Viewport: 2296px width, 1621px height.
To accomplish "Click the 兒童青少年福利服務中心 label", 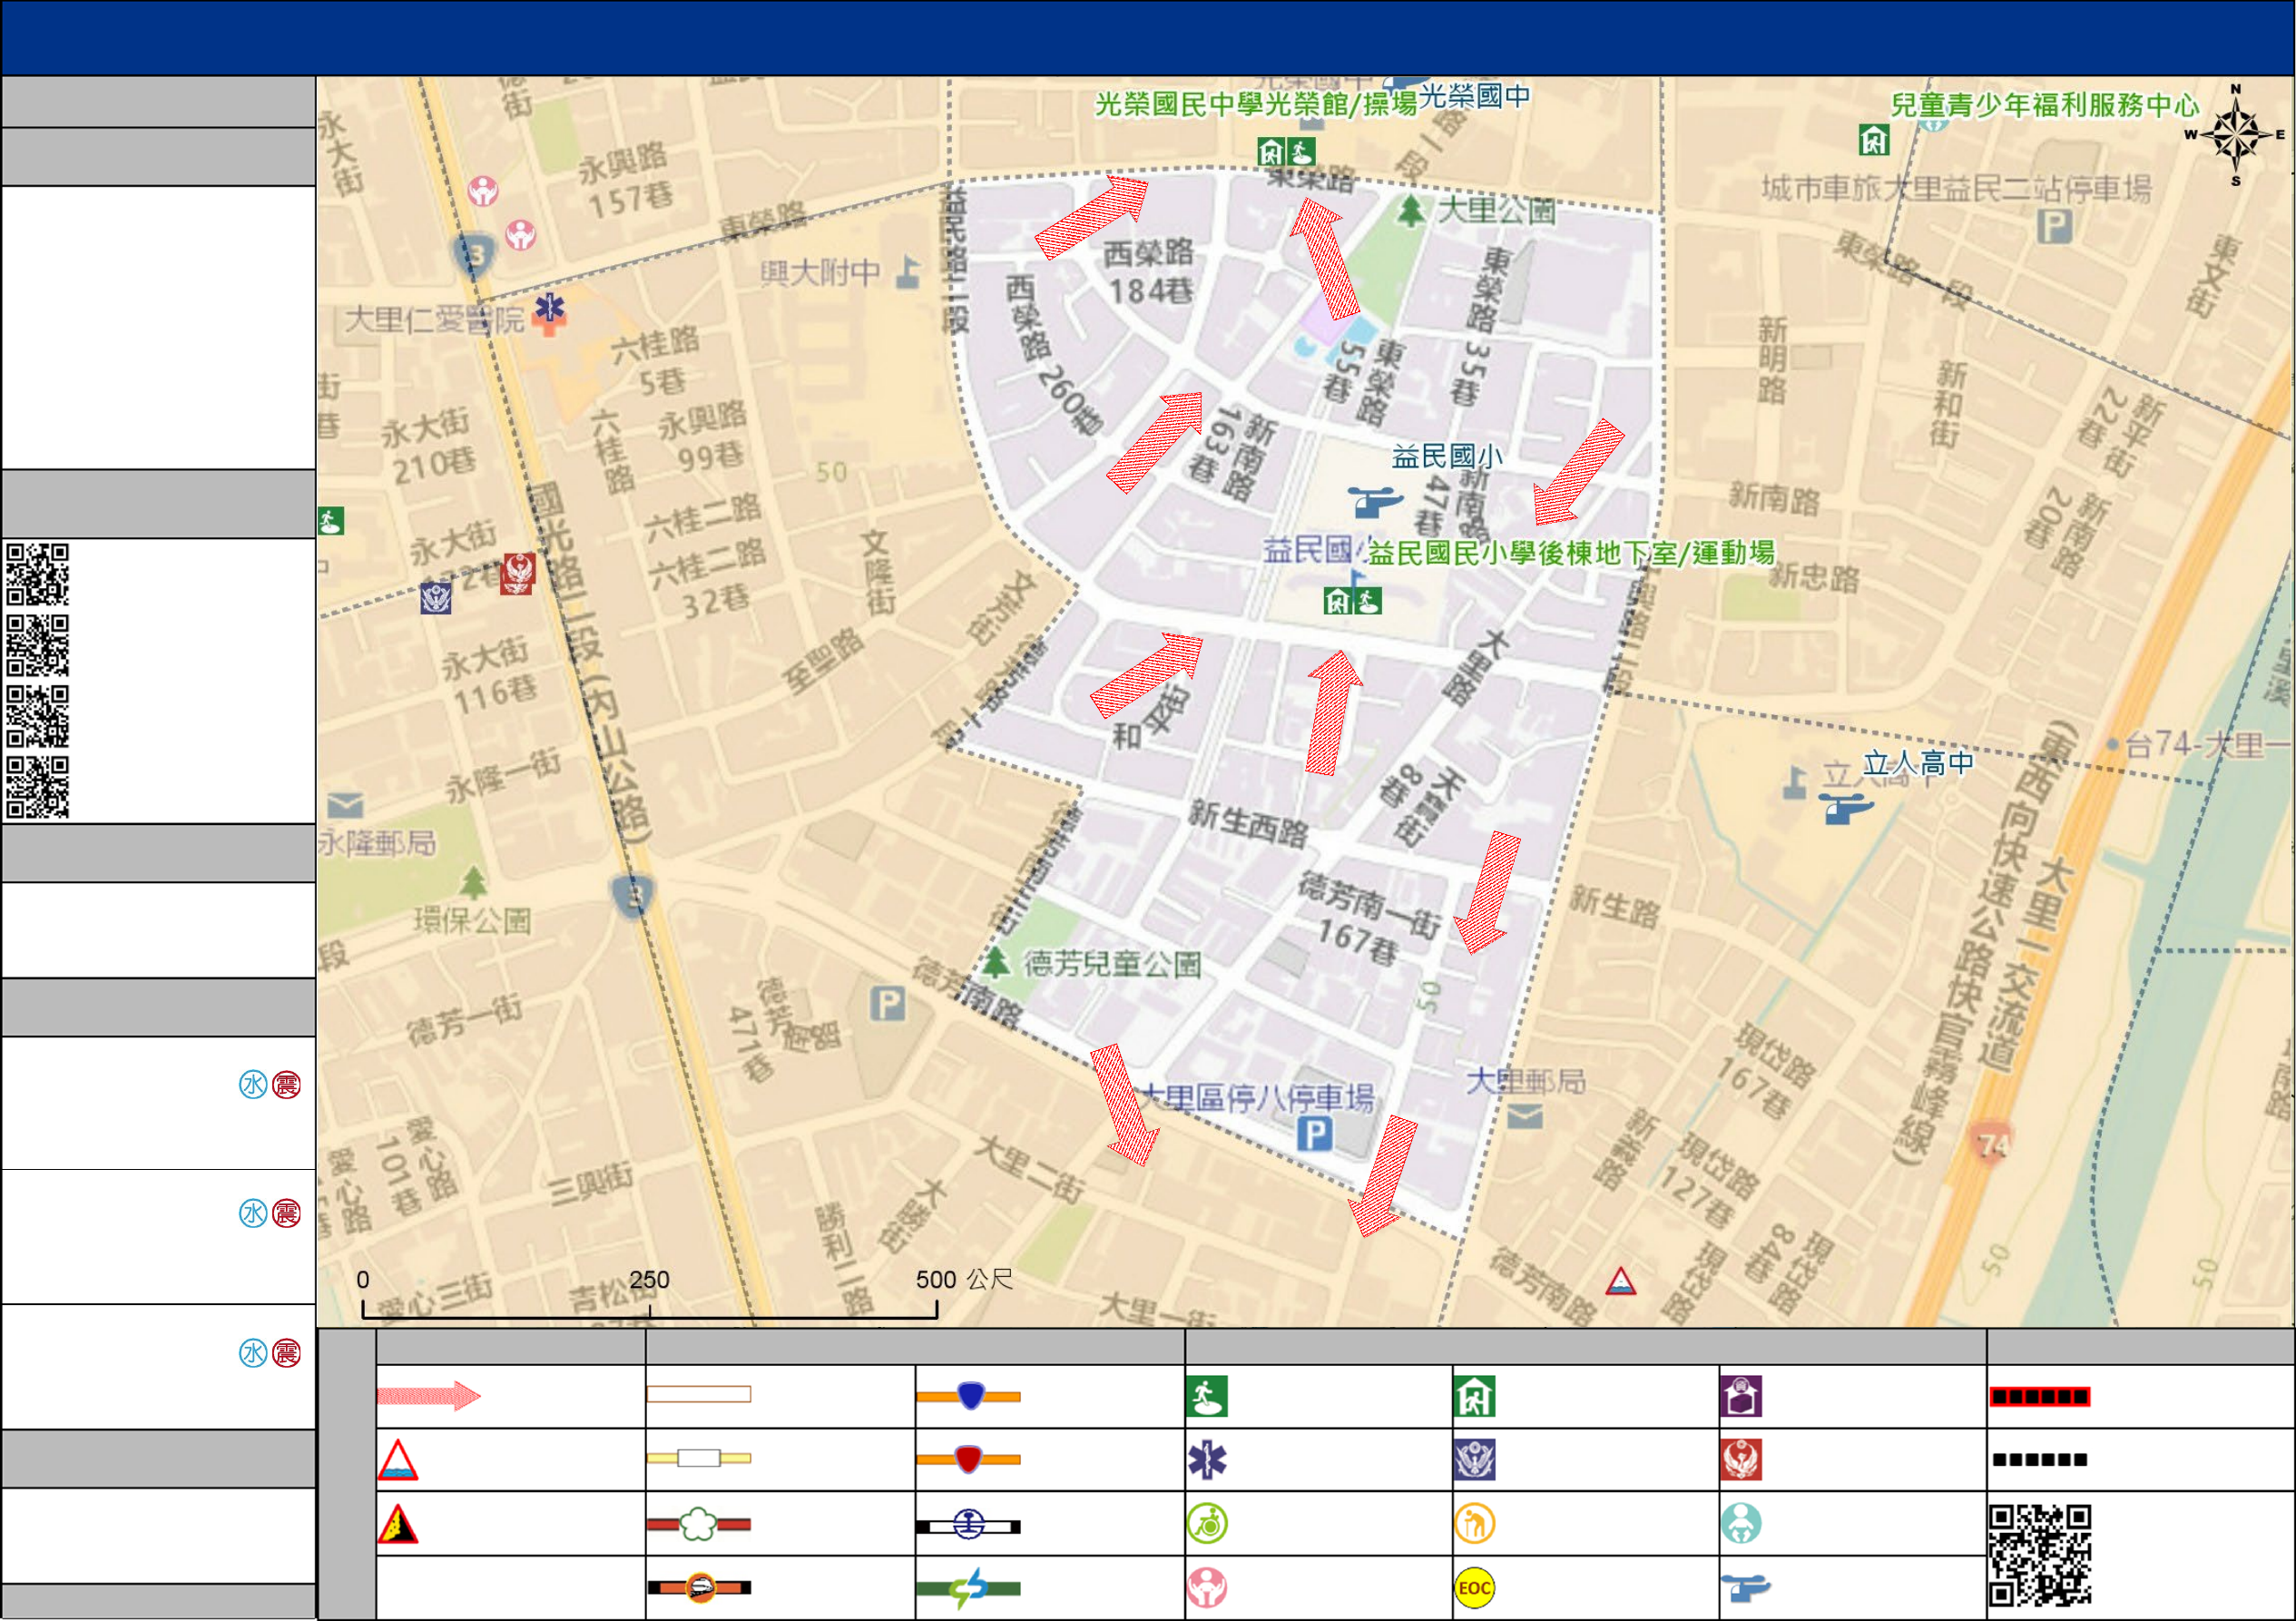I will (x=2044, y=105).
